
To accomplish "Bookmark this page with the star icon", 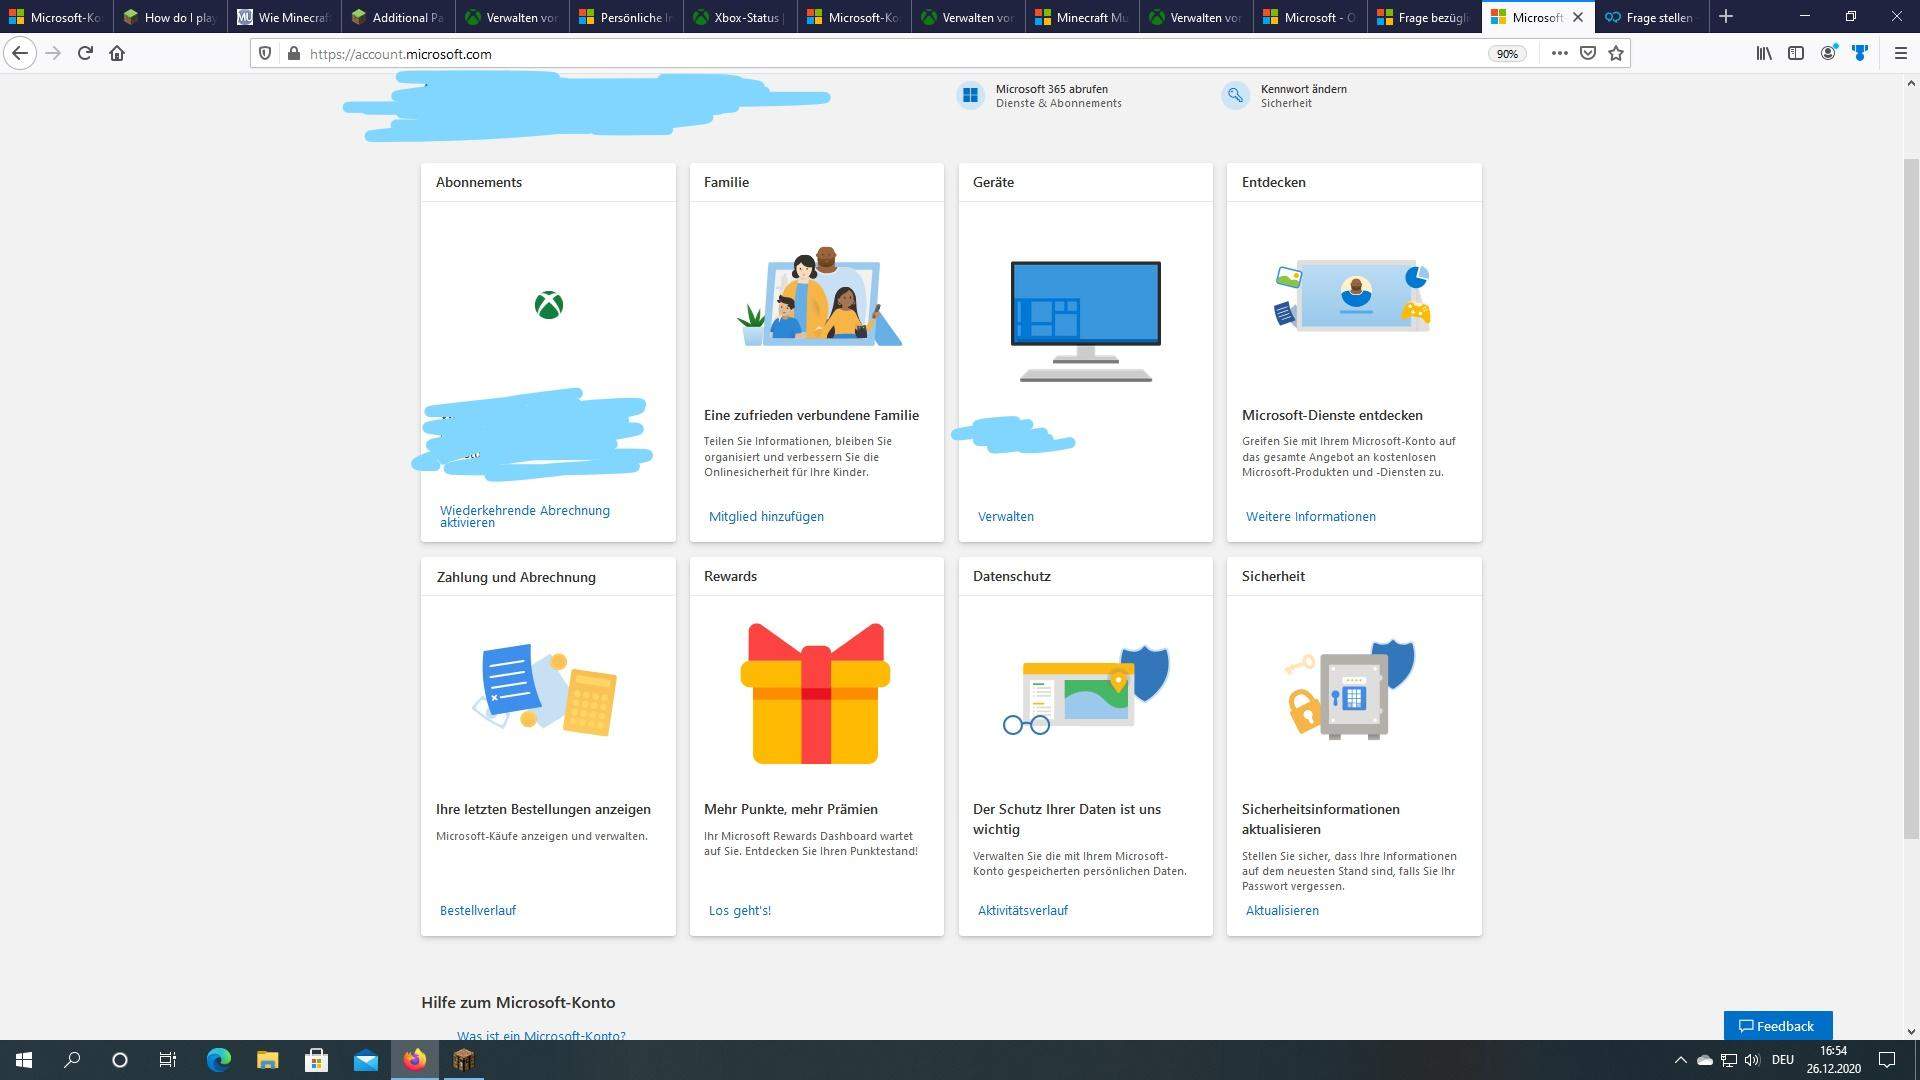I will click(1616, 53).
